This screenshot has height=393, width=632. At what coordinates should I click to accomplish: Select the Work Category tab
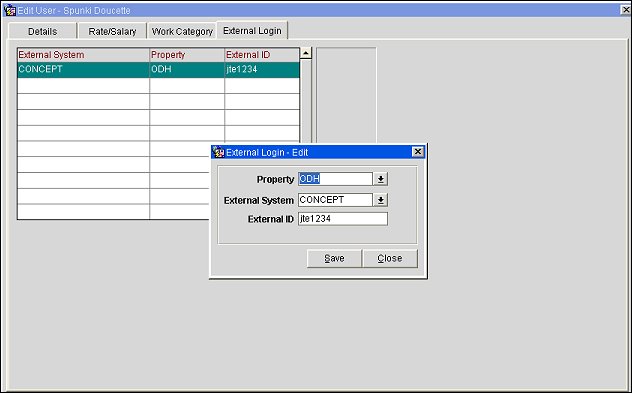tap(182, 31)
